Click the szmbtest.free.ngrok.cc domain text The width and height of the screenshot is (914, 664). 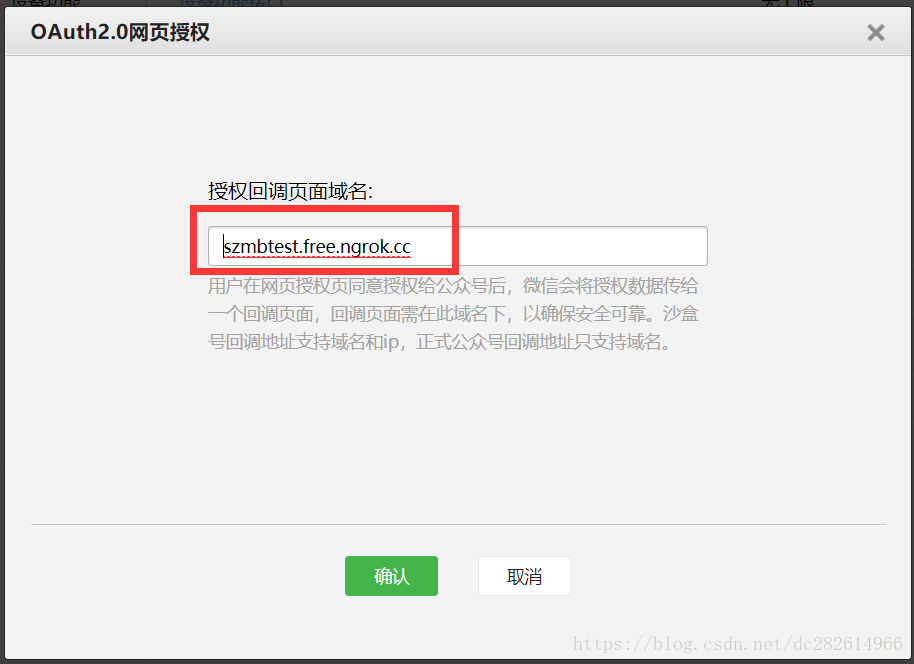click(317, 247)
